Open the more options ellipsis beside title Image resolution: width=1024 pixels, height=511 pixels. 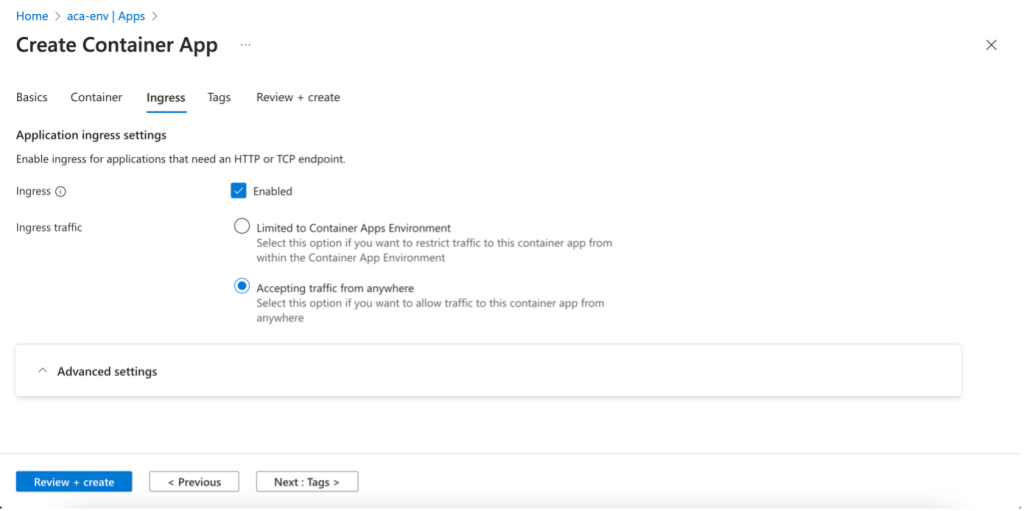(245, 46)
